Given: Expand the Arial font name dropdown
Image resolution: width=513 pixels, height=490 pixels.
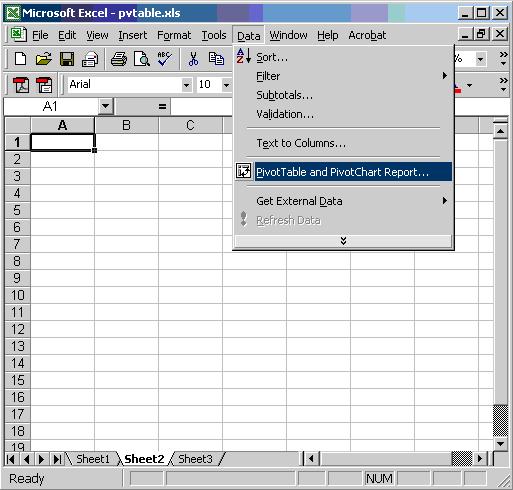Looking at the screenshot, I should 187,85.
